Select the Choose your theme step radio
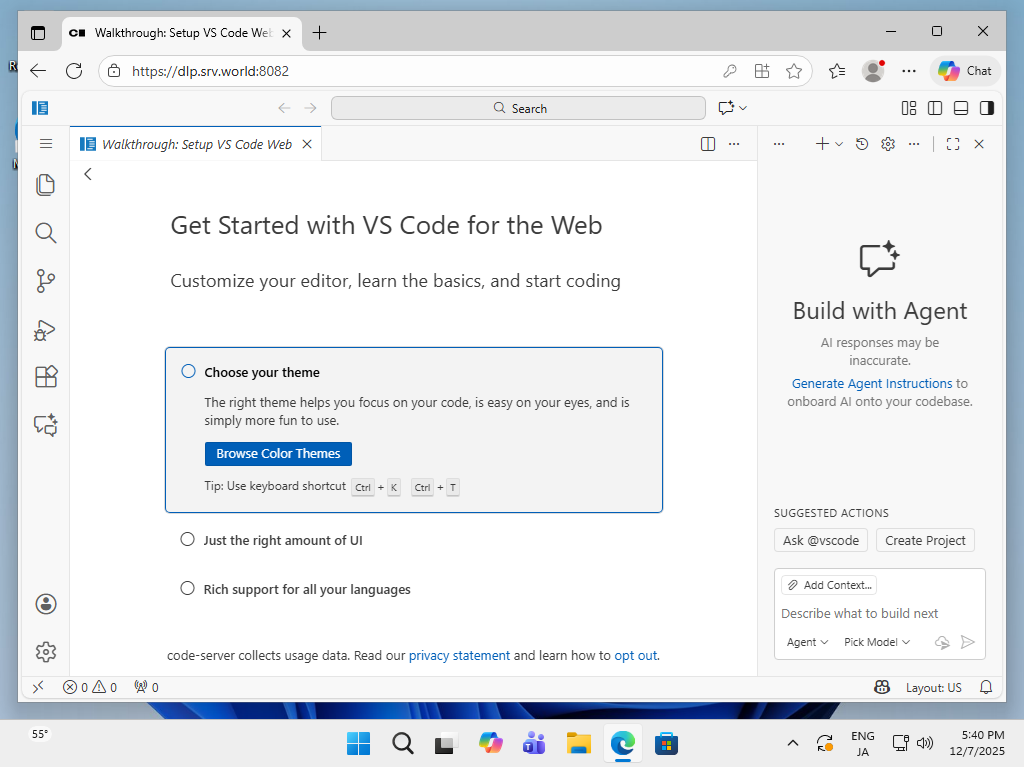 (188, 372)
